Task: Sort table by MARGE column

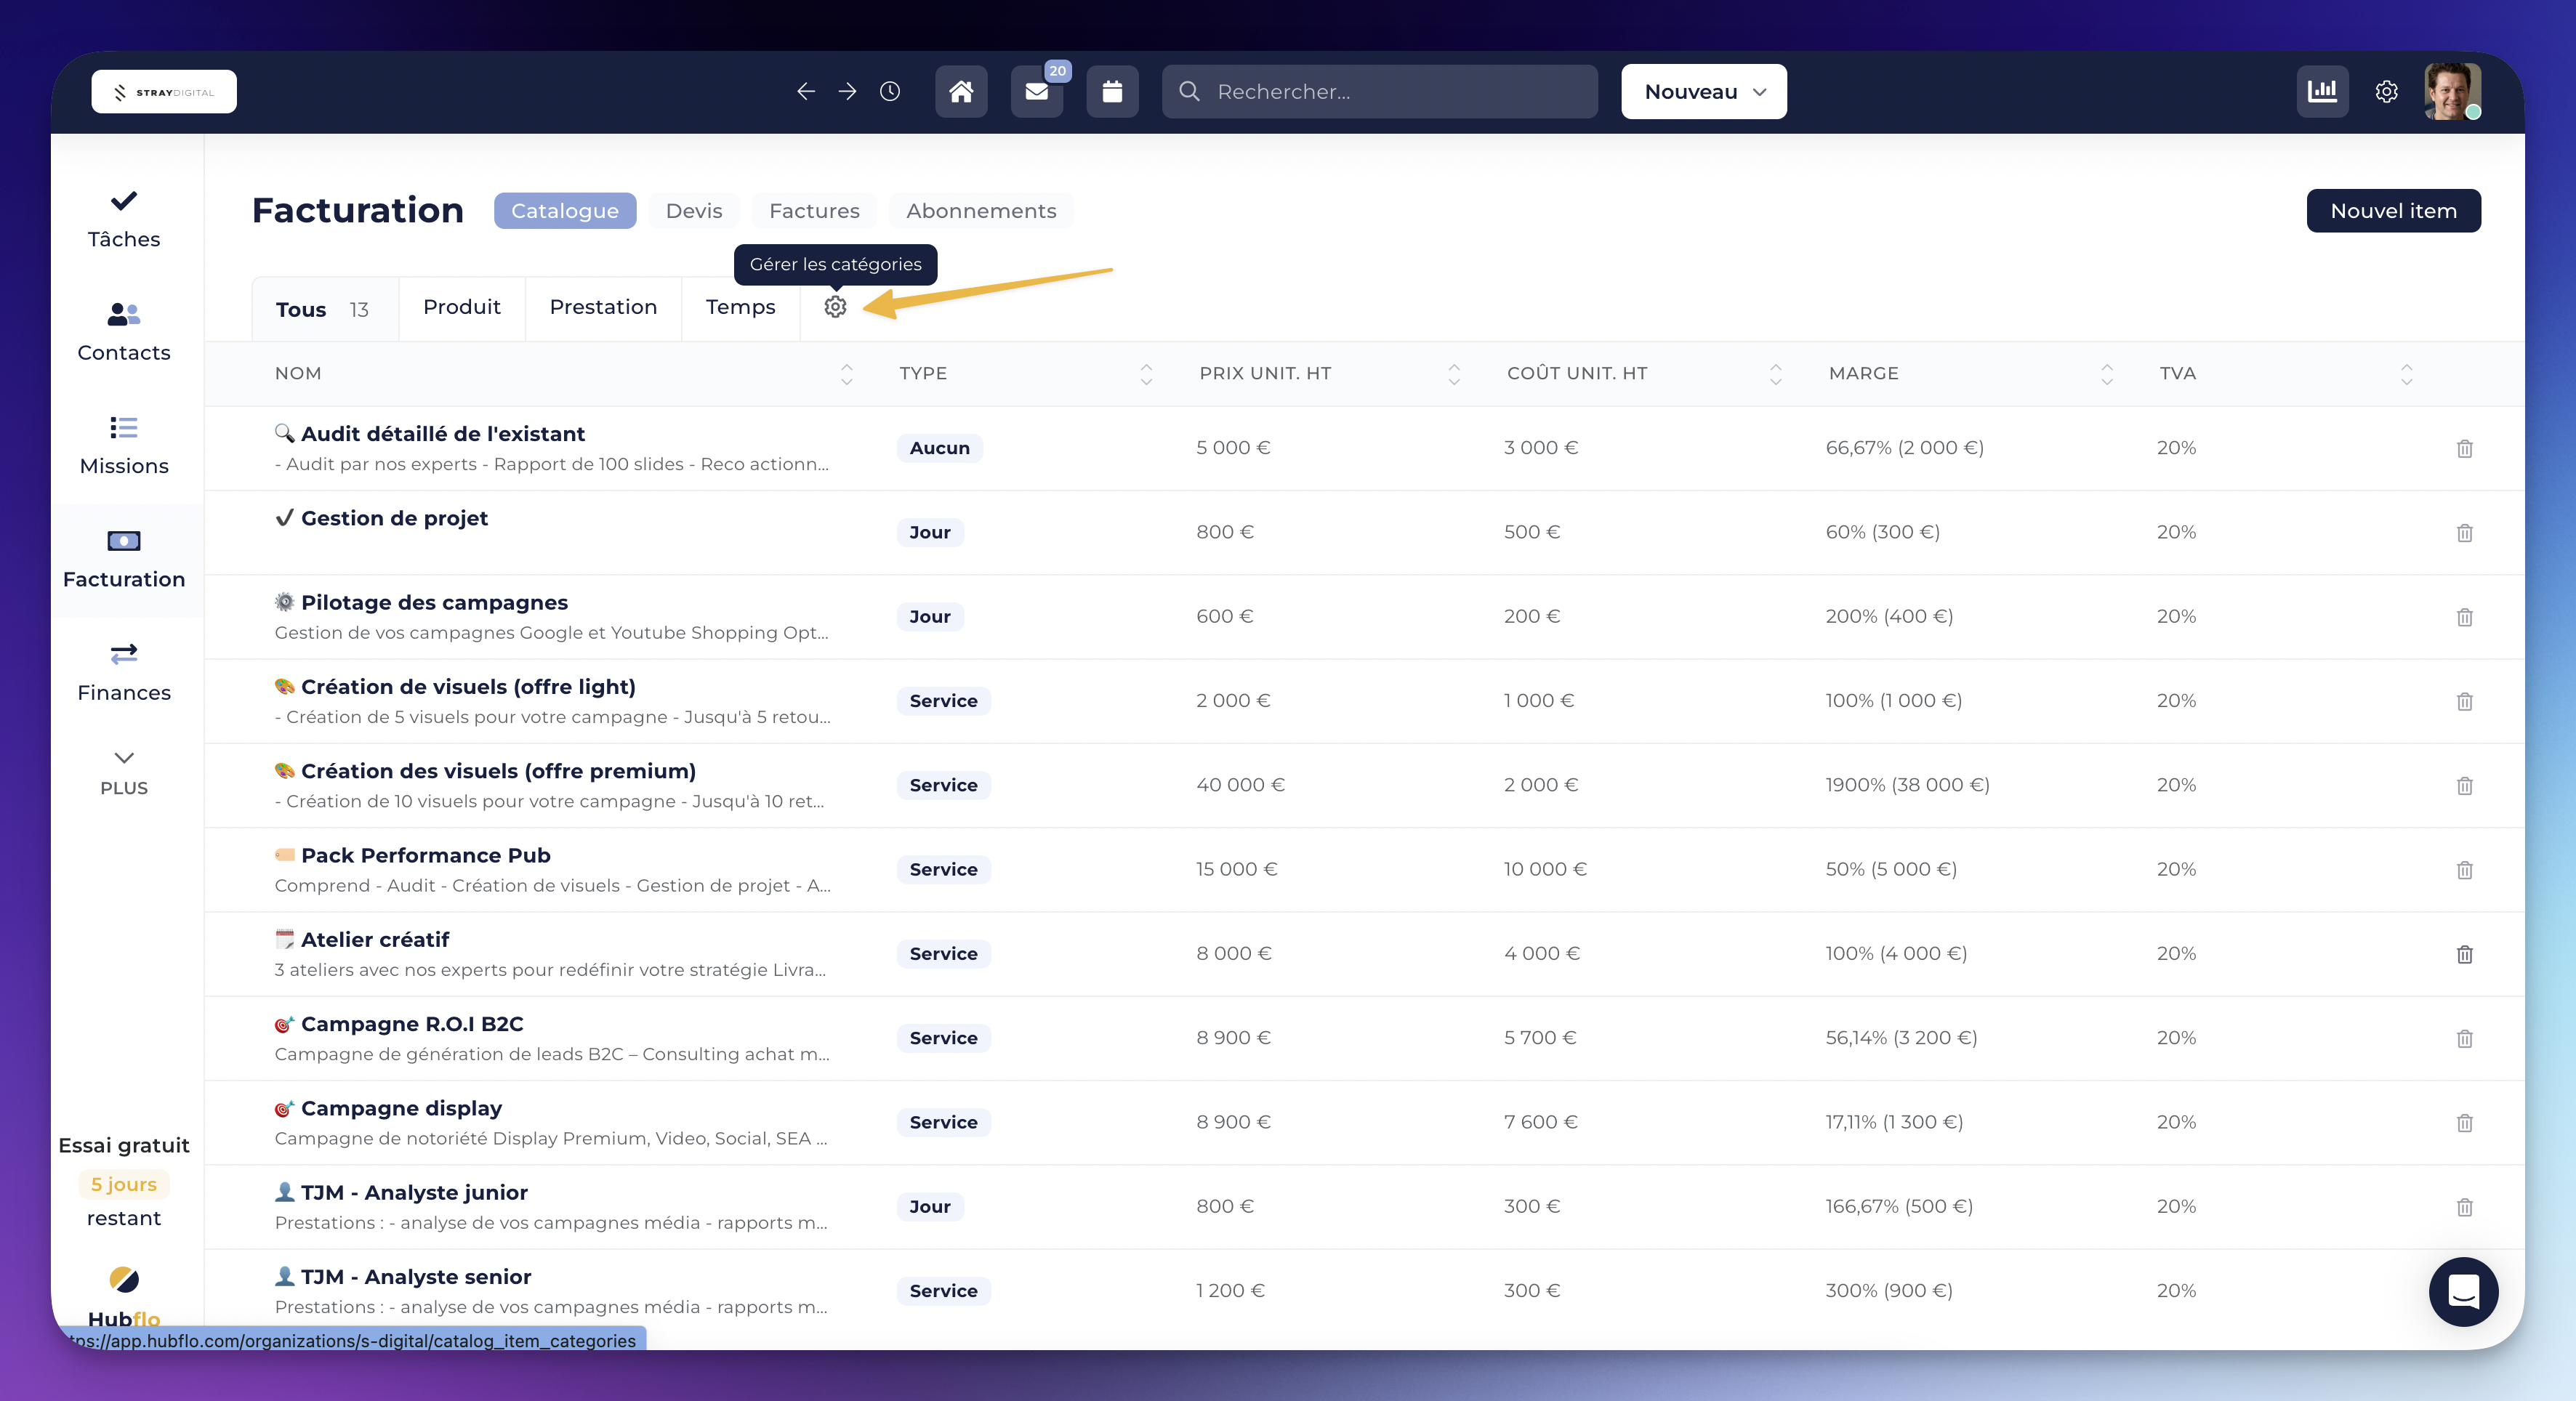Action: pos(2107,374)
